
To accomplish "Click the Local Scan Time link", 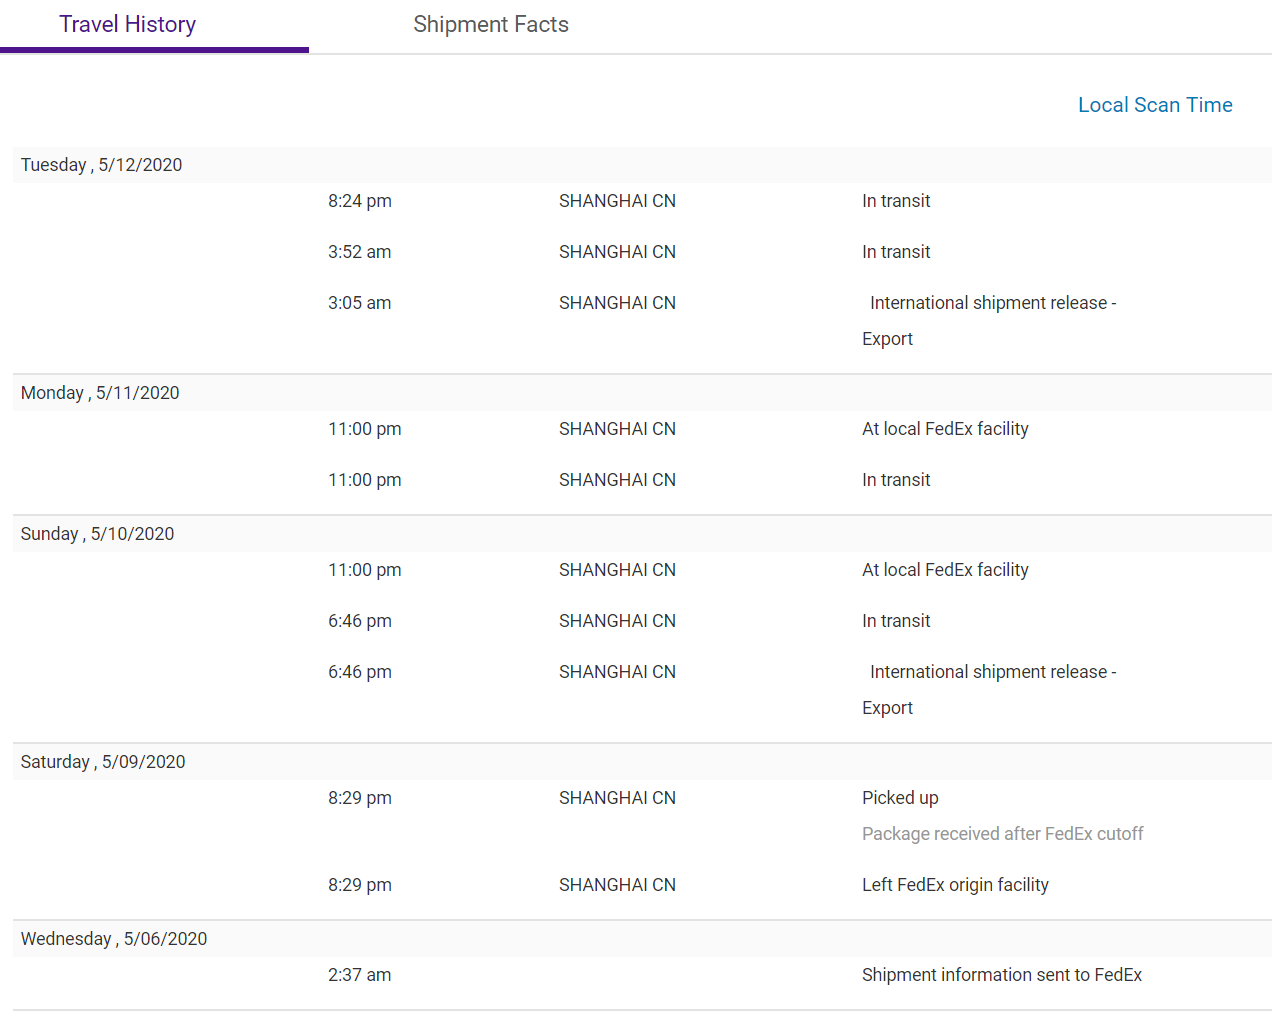I will 1154,105.
